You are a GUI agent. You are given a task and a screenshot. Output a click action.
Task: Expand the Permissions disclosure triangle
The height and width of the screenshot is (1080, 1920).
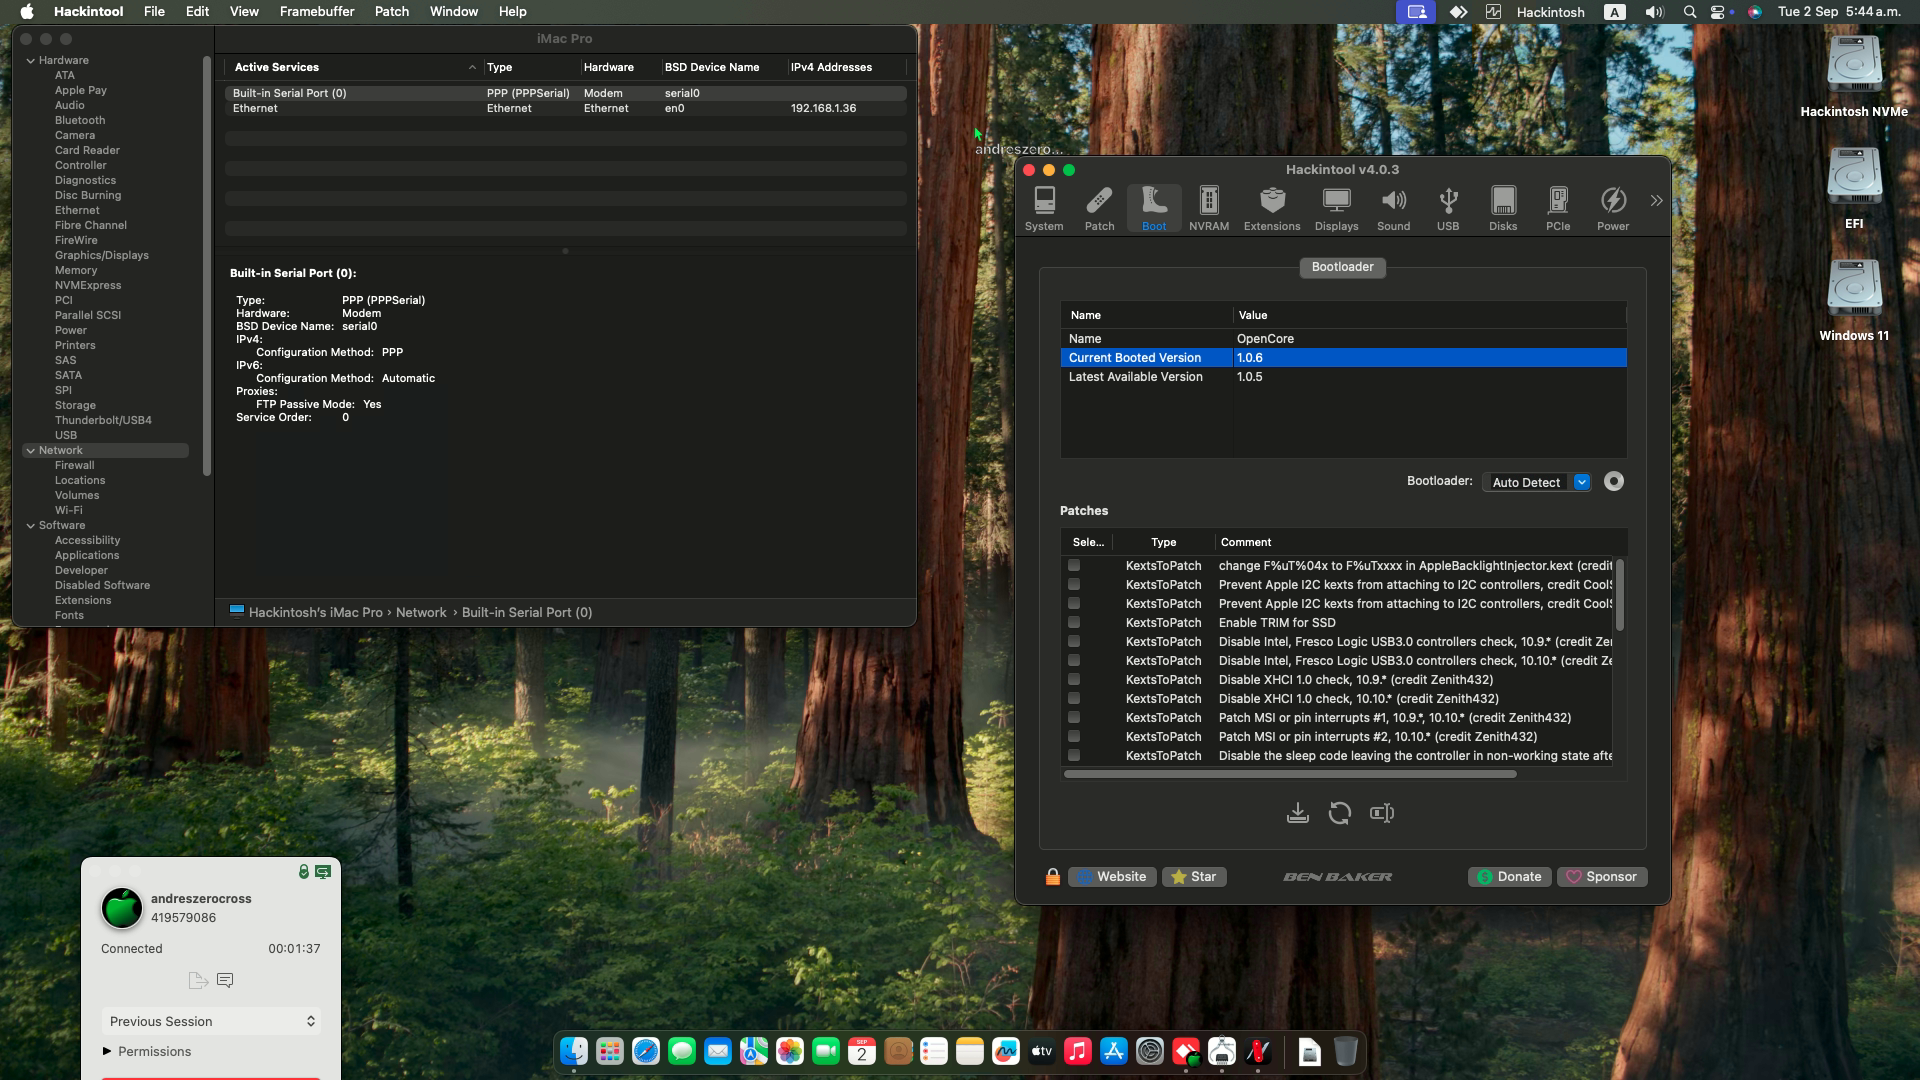107,1051
